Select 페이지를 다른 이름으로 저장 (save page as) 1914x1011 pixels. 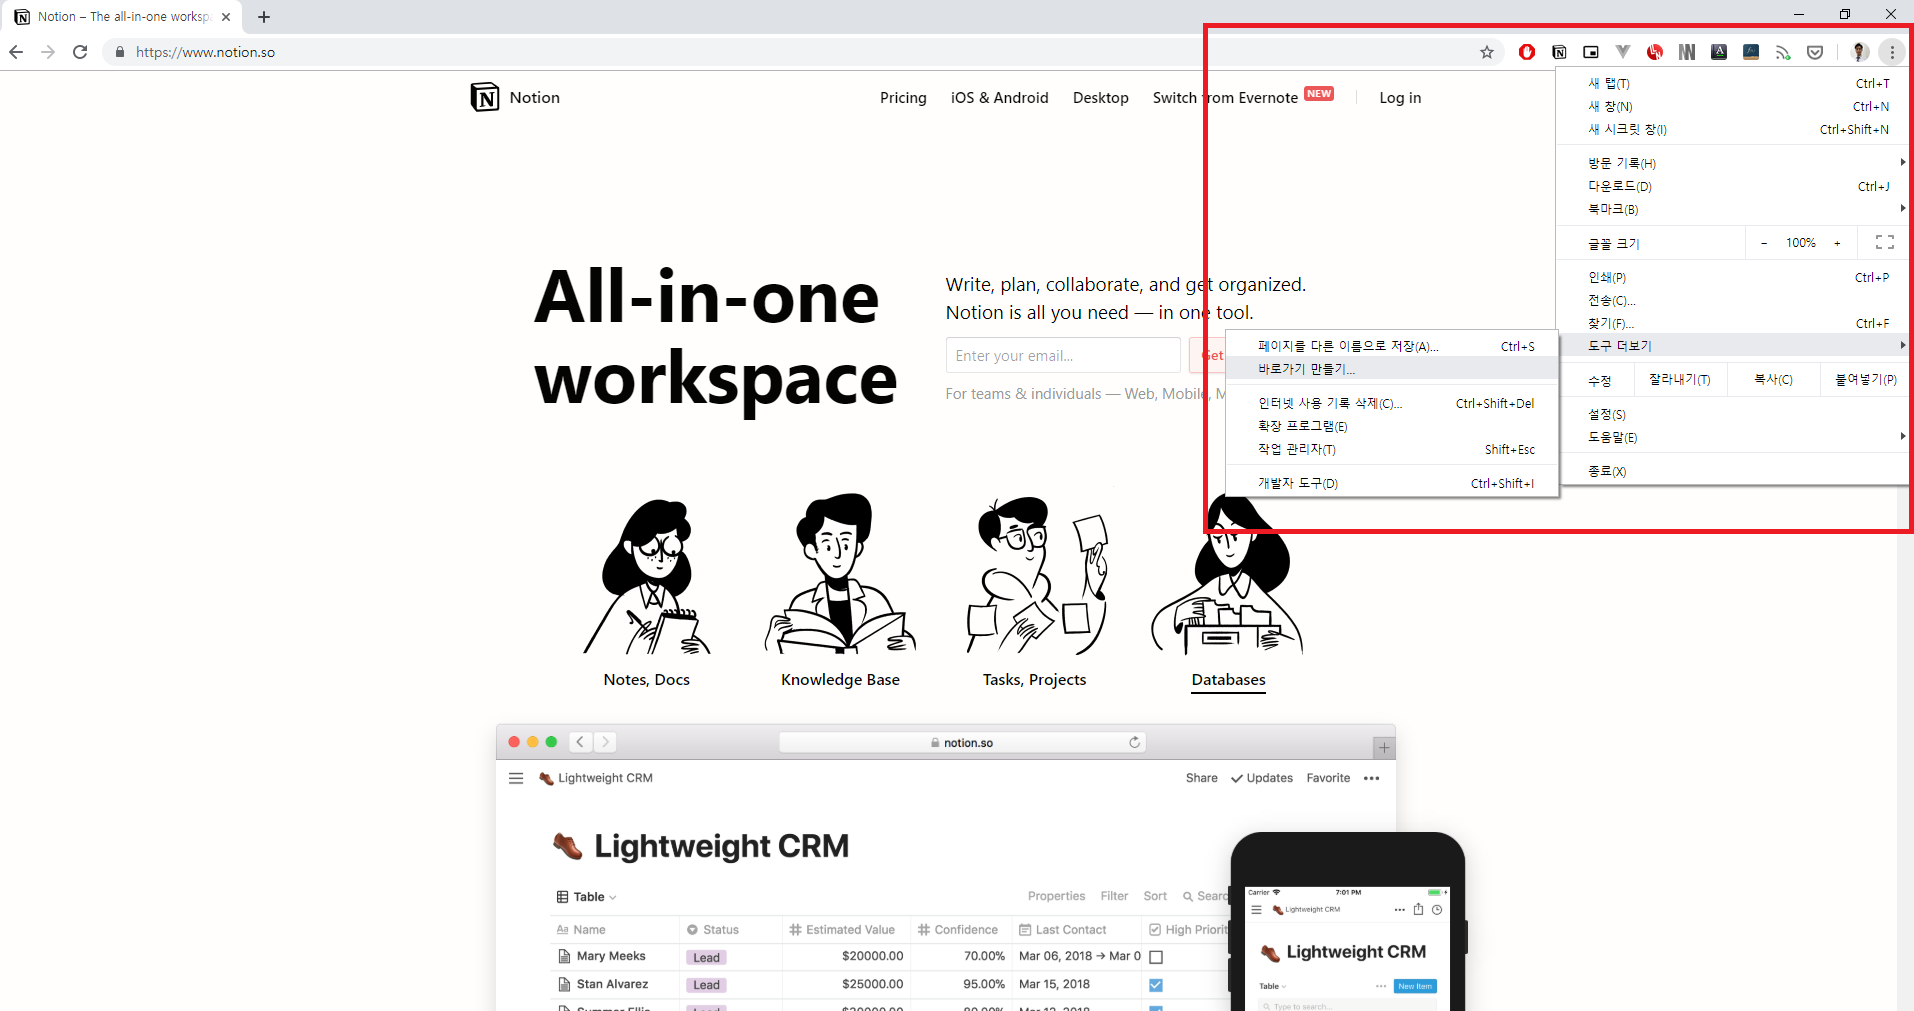coord(1392,346)
